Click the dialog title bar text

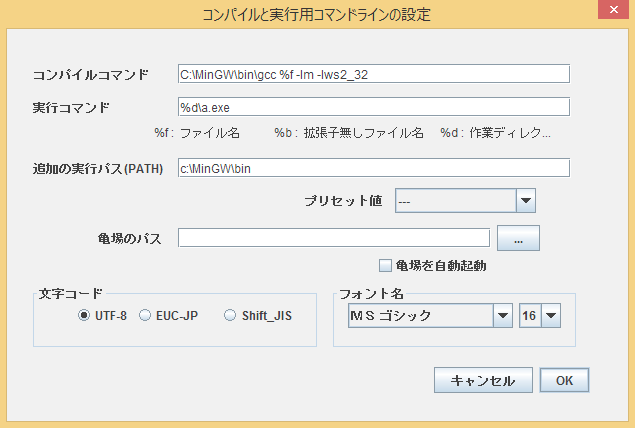tap(317, 13)
